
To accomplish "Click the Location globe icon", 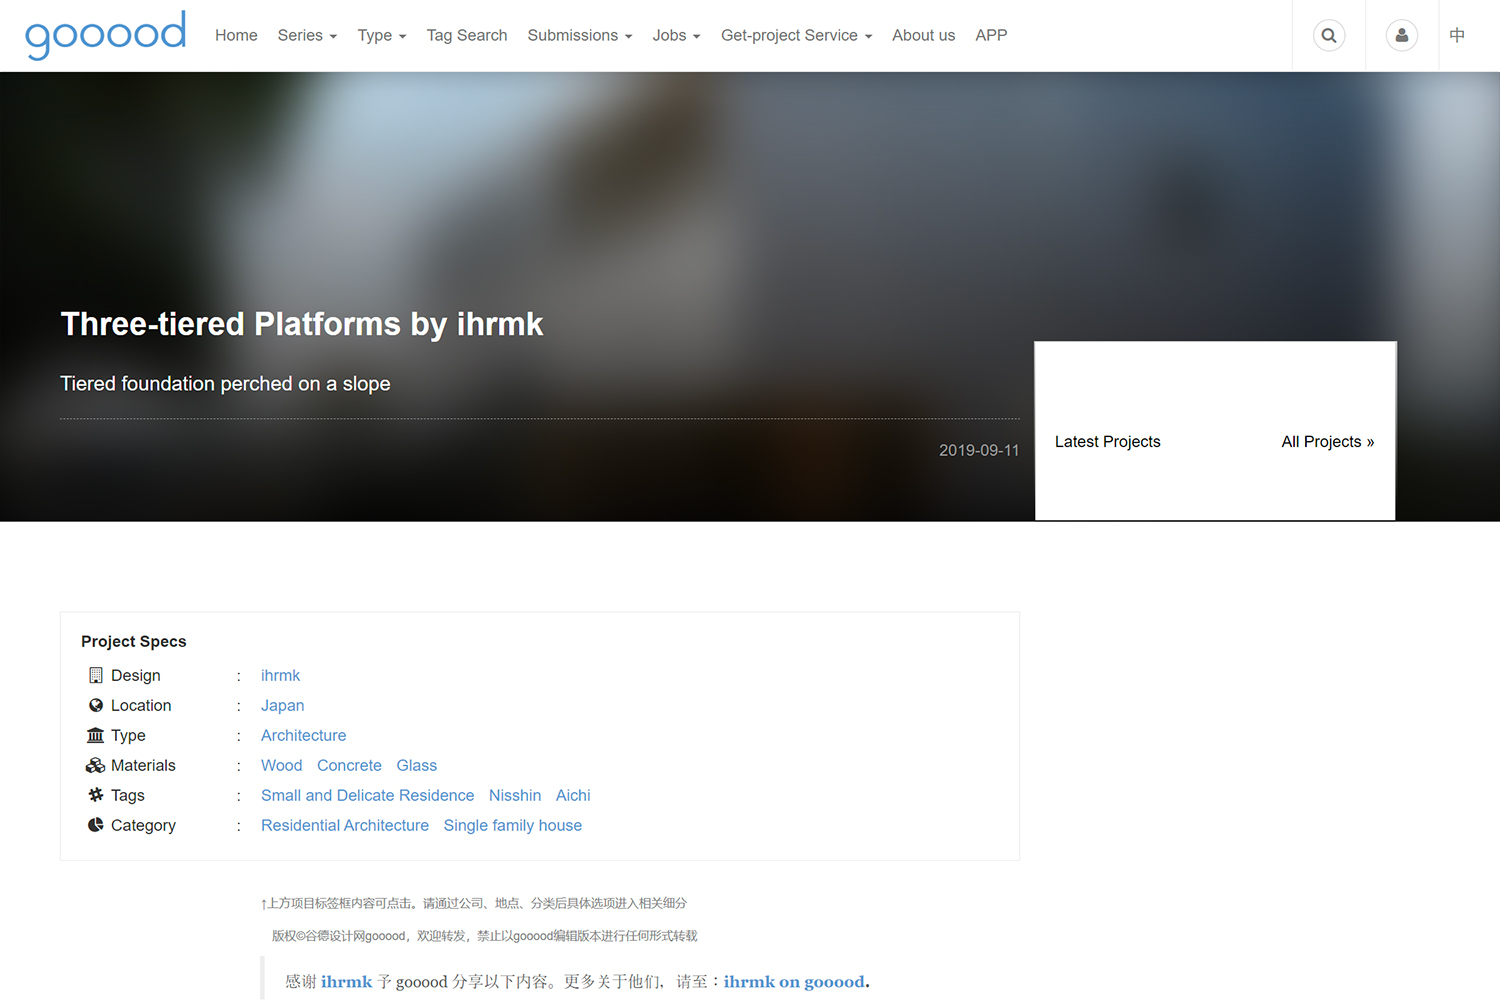I will click(x=96, y=706).
